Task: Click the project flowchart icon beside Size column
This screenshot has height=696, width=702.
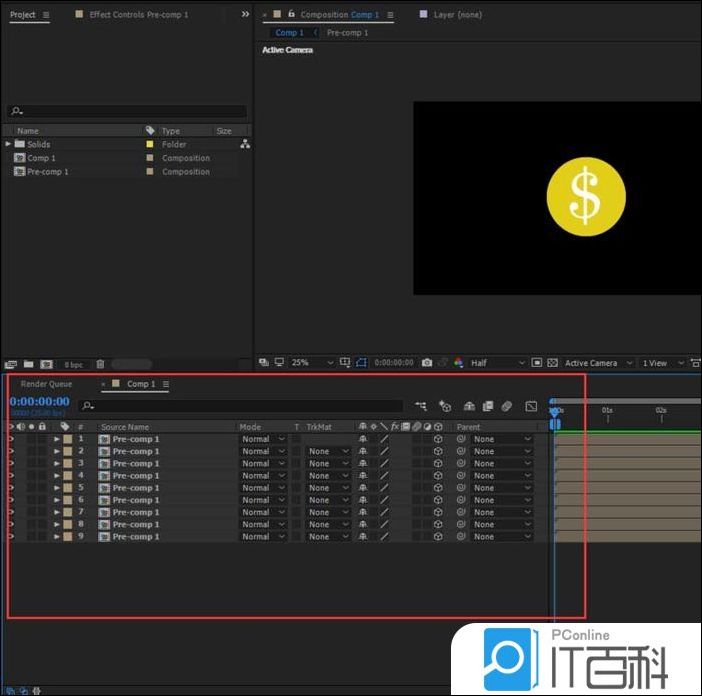Action: click(x=245, y=144)
